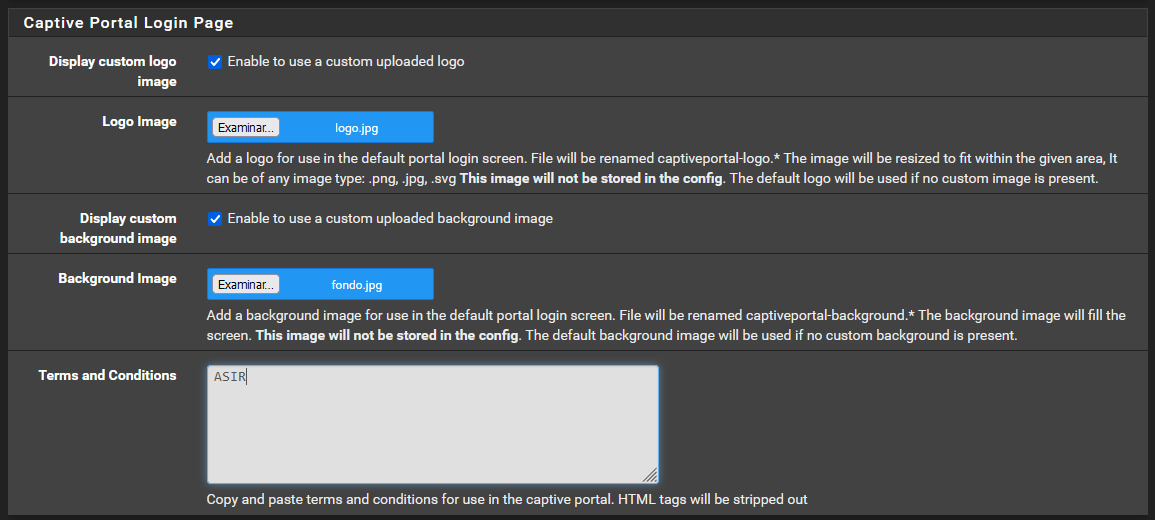
Task: Uncheck the custom uploaded logo checkbox
Action: coord(215,62)
